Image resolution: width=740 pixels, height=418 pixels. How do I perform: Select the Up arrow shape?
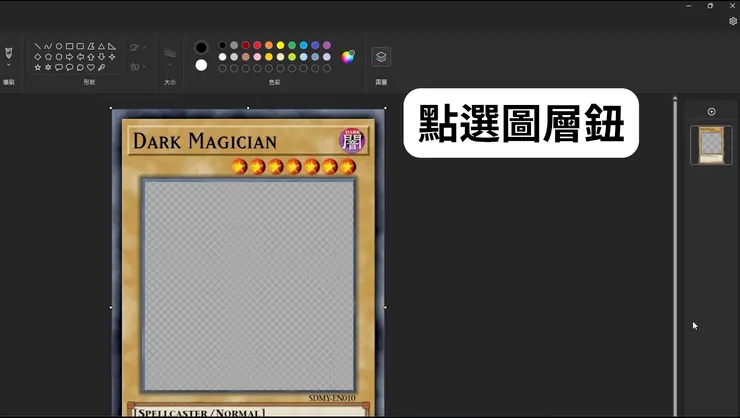pyautogui.click(x=91, y=57)
